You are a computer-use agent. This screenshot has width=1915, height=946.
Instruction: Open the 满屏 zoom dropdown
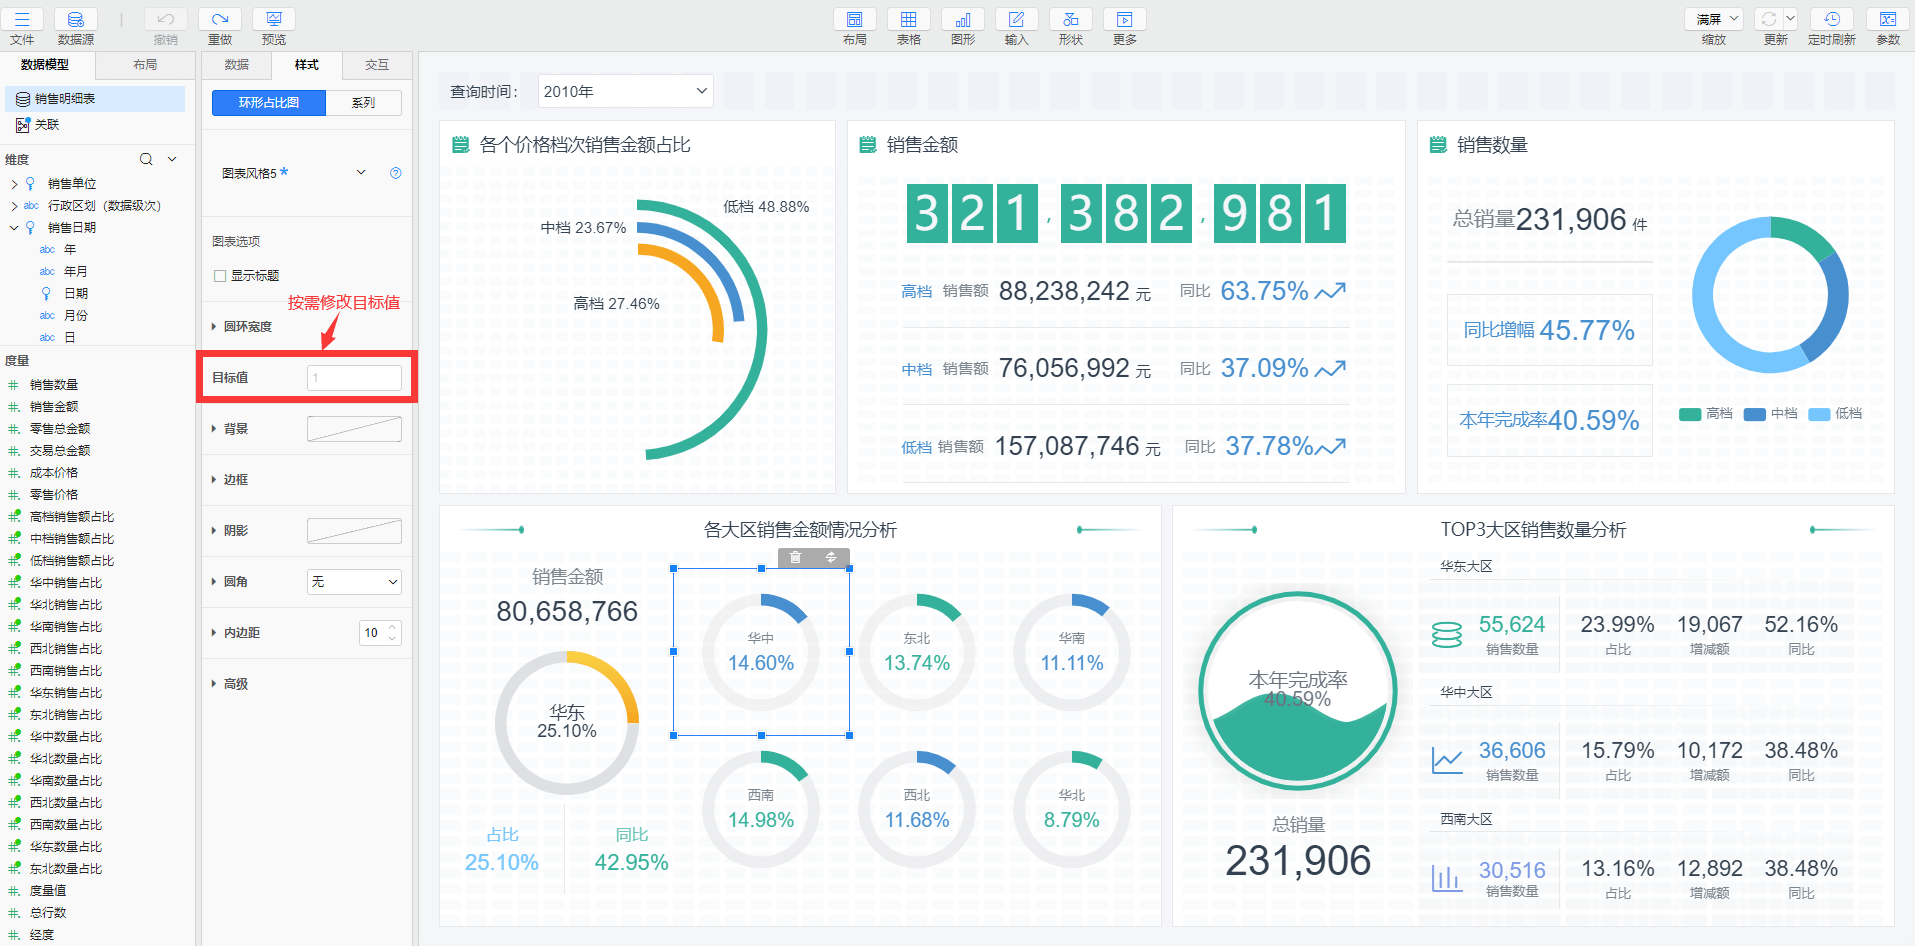click(1713, 19)
